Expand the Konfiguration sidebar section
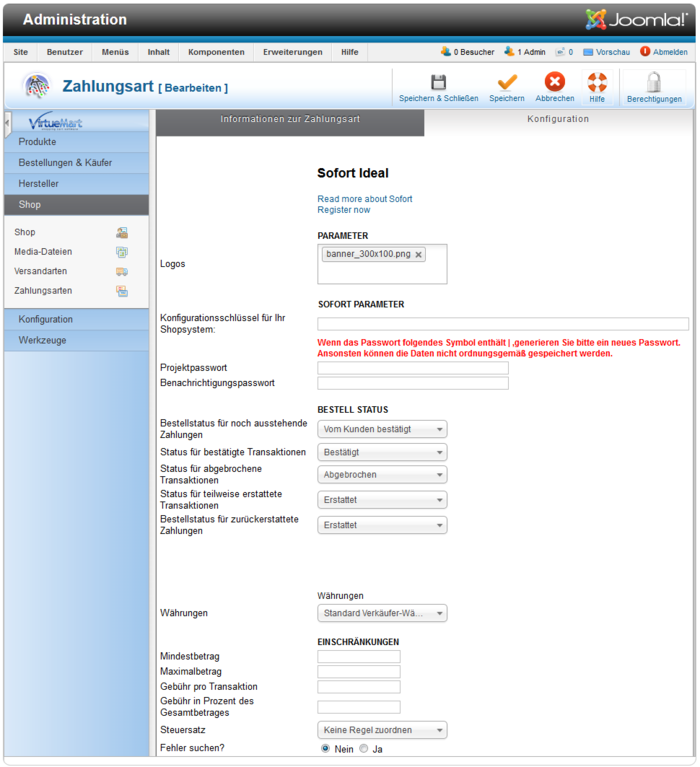Image resolution: width=700 pixels, height=767 pixels. [x=76, y=319]
